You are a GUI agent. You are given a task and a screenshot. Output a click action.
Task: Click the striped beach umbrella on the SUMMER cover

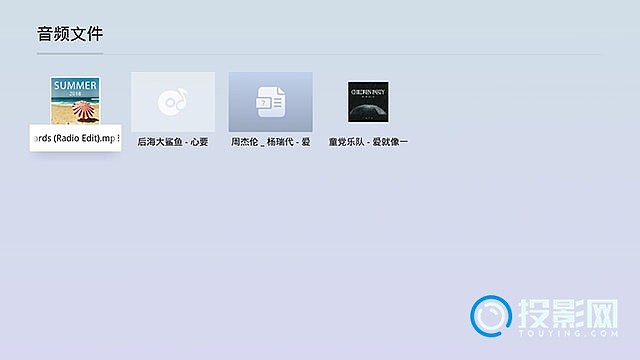click(x=85, y=111)
